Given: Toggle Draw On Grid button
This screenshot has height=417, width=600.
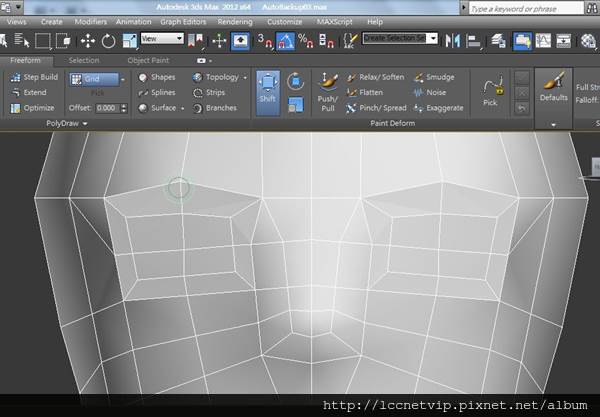Looking at the screenshot, I should 94,79.
